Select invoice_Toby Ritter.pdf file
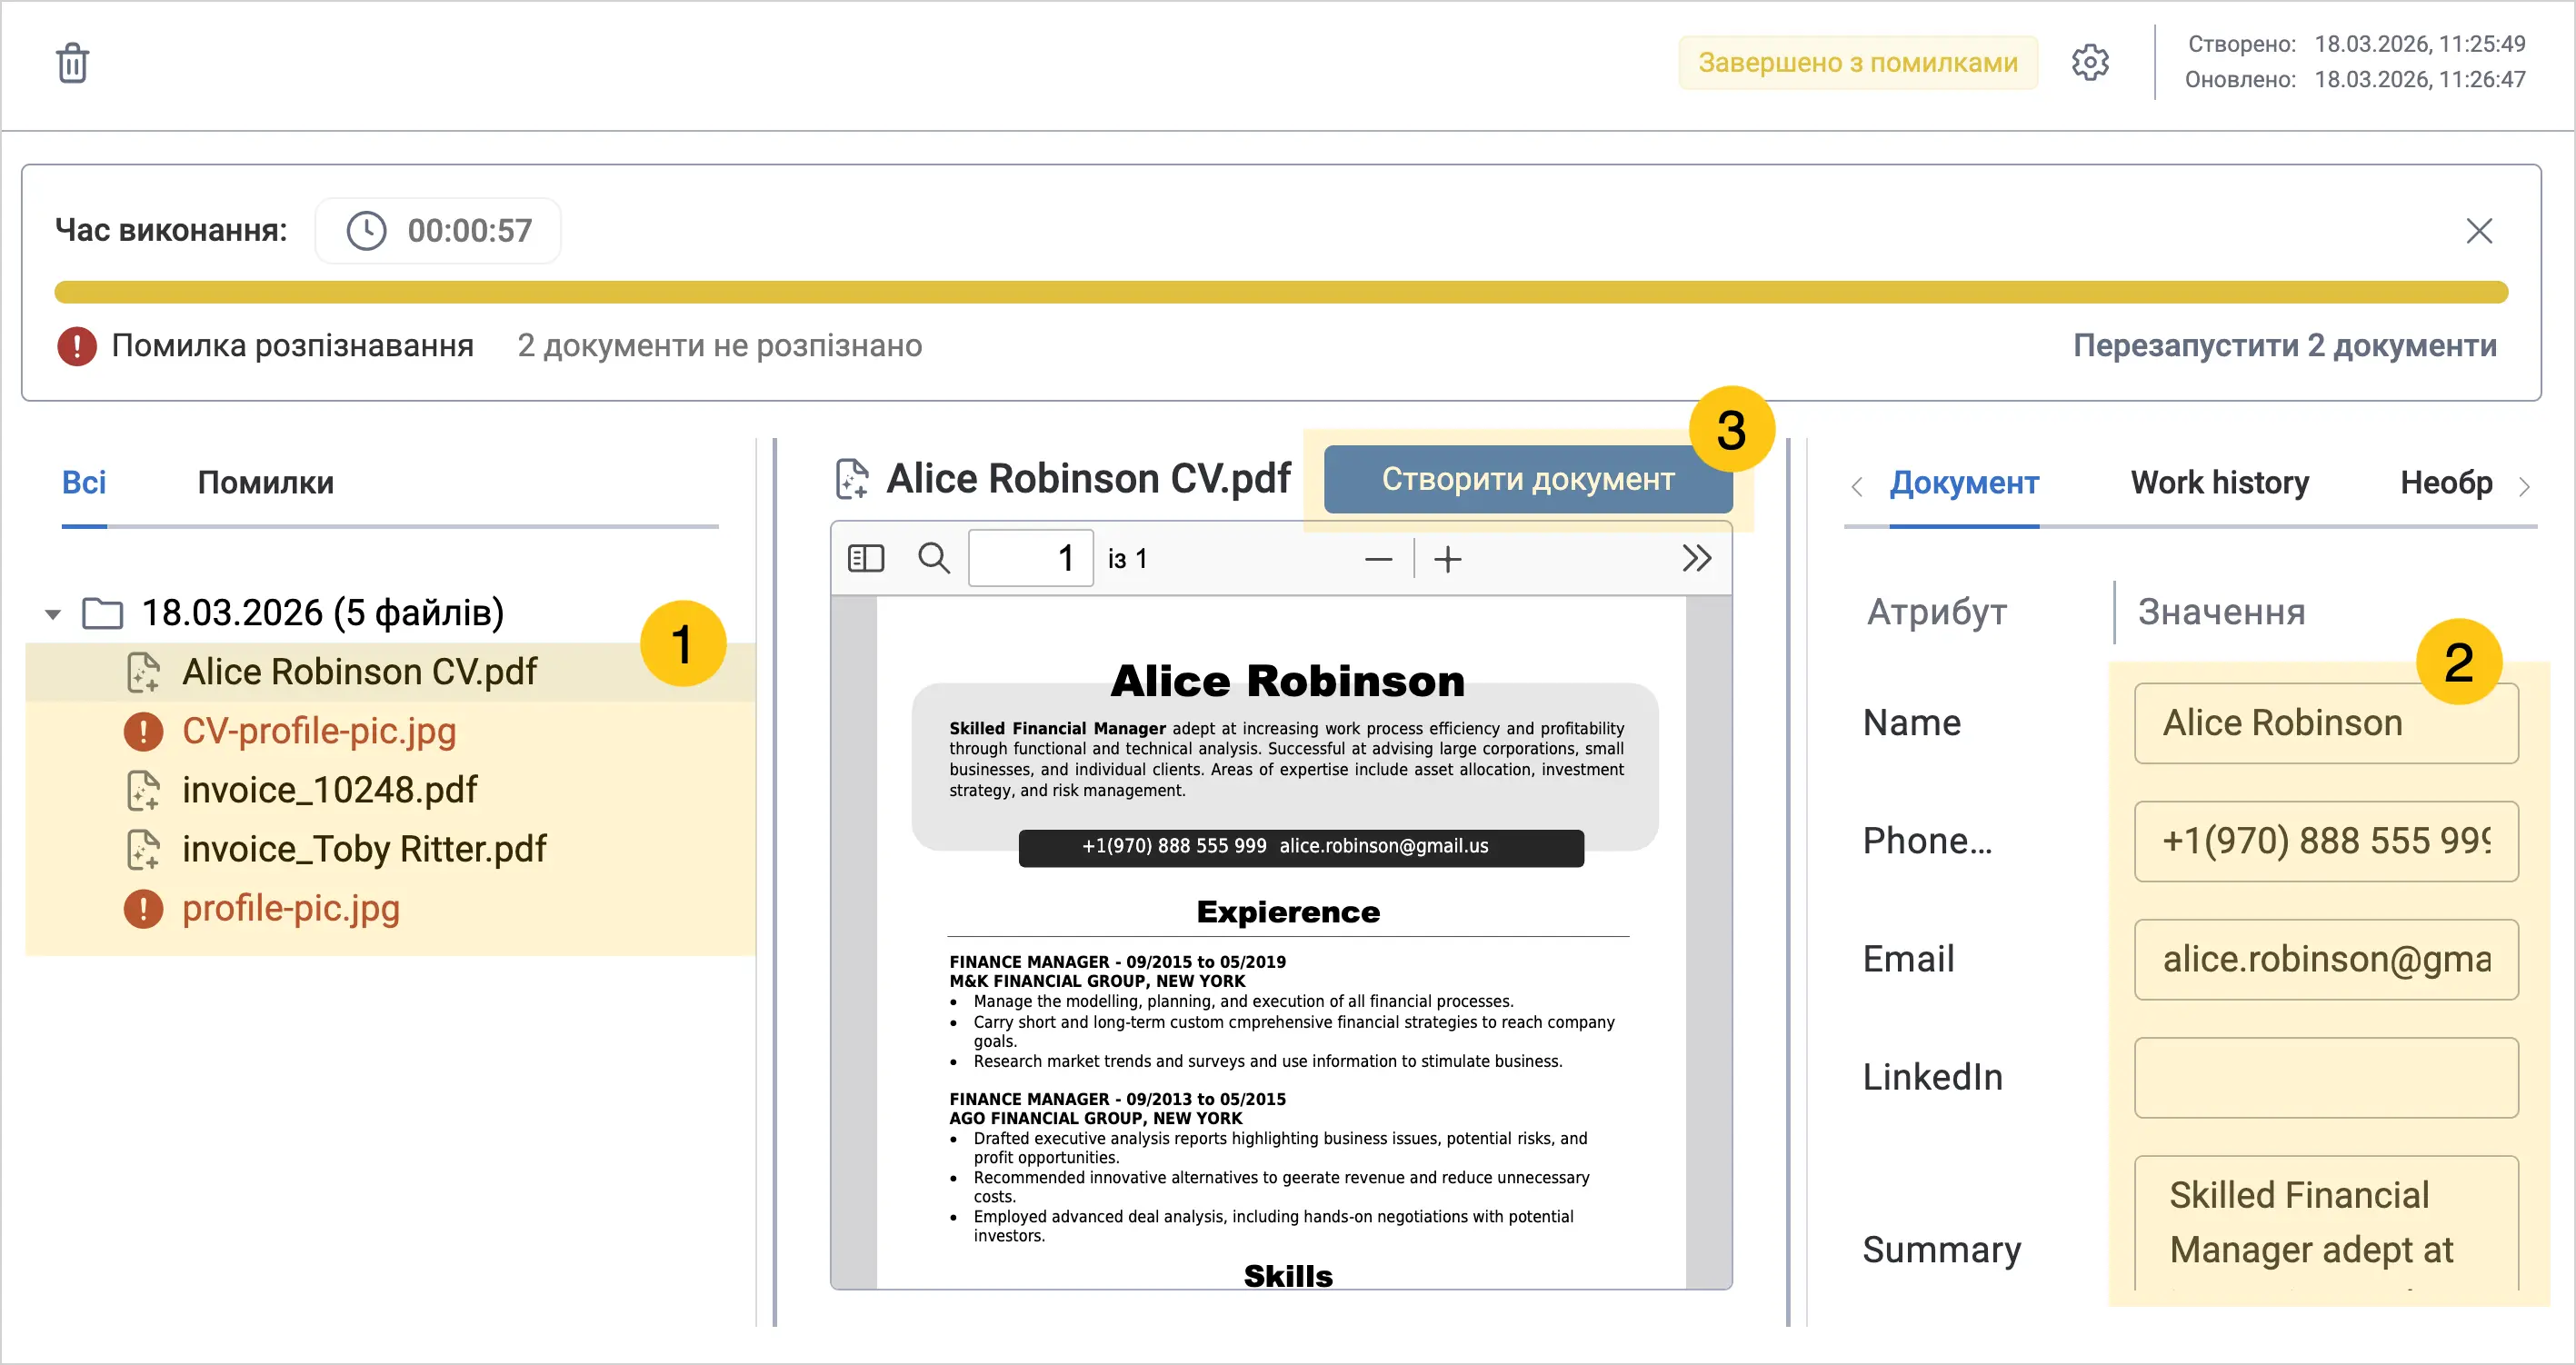This screenshot has height=1365, width=2576. [364, 849]
